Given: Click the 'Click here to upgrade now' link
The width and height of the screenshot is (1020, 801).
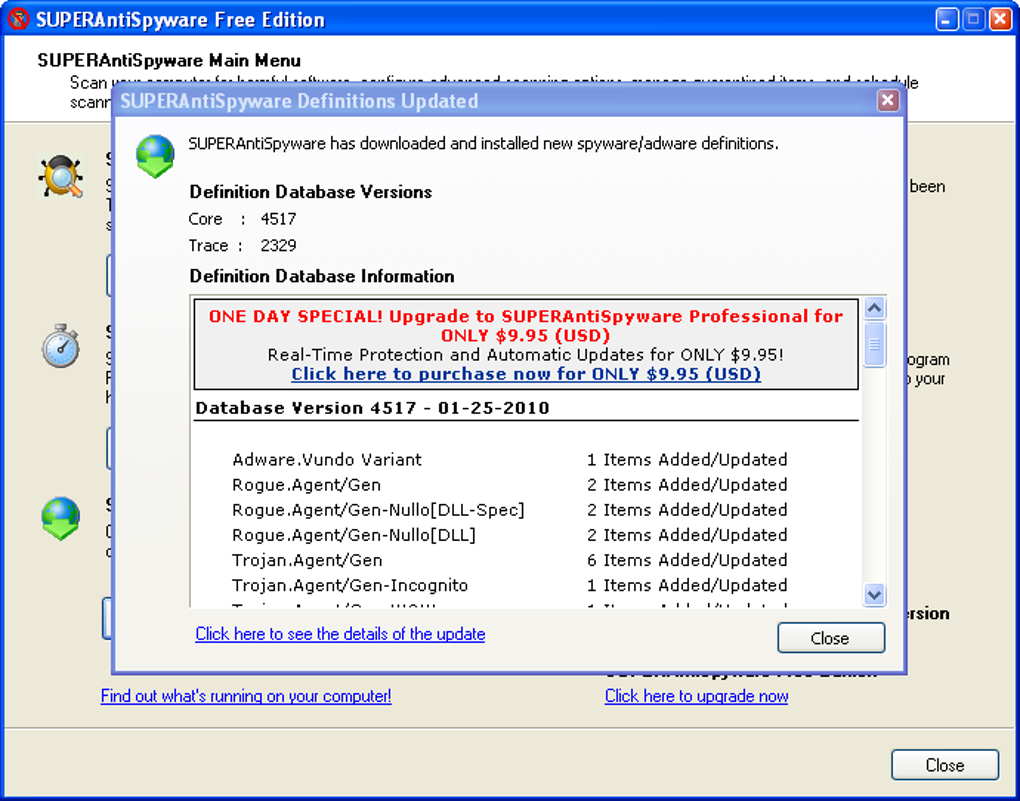Looking at the screenshot, I should point(696,696).
